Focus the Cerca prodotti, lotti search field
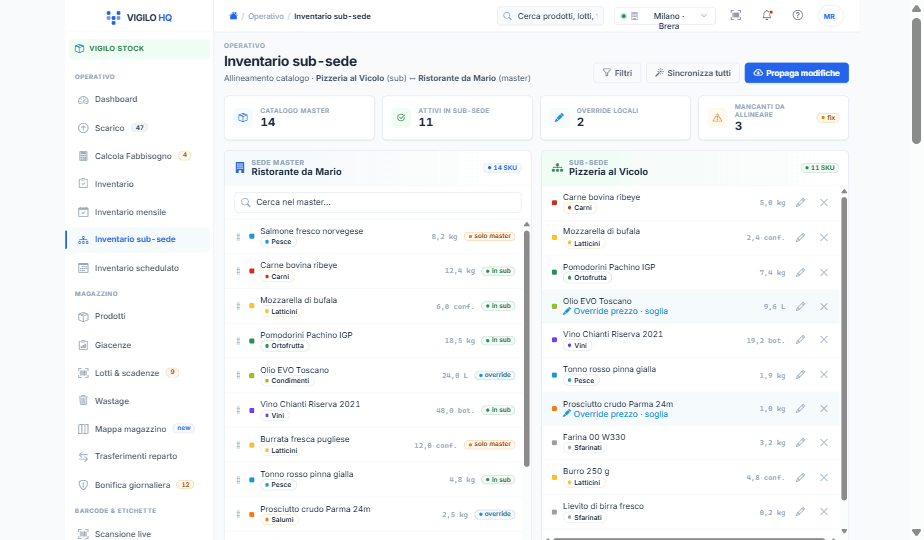 point(550,16)
